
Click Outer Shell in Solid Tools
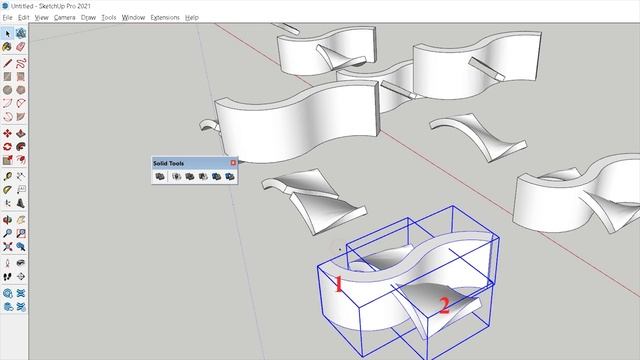tap(160, 176)
